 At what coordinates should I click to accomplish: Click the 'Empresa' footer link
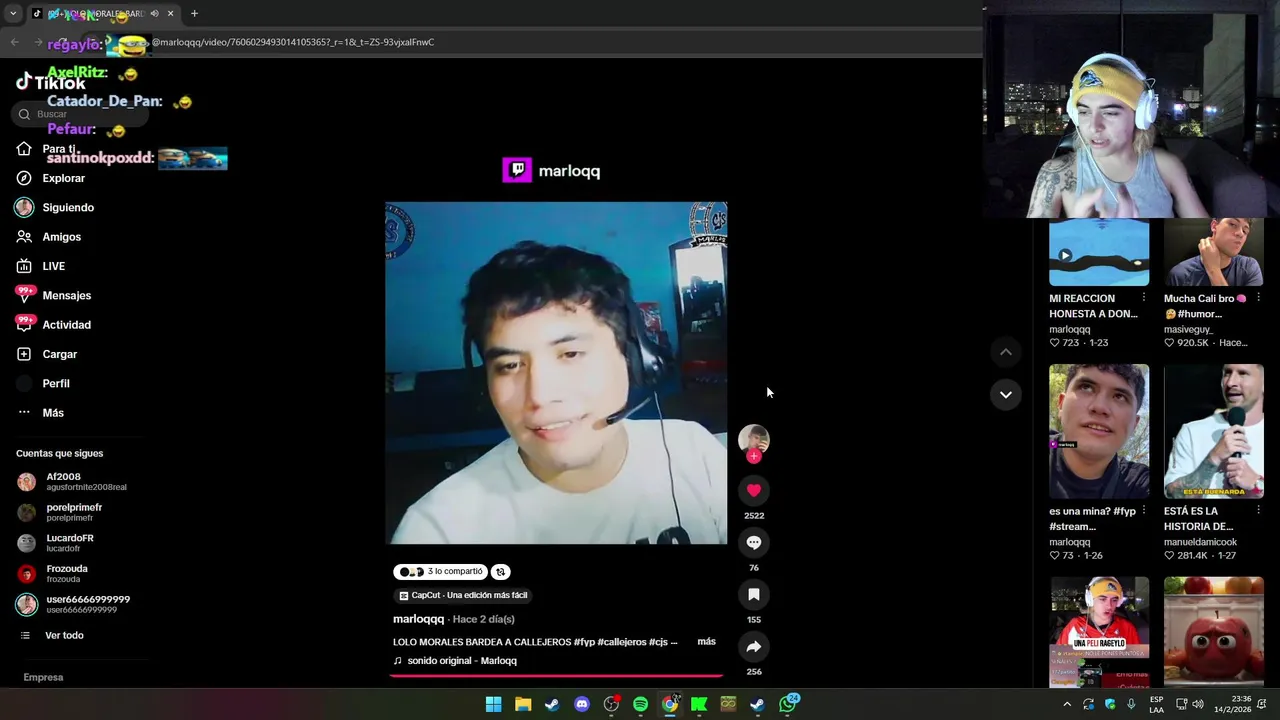[x=43, y=677]
